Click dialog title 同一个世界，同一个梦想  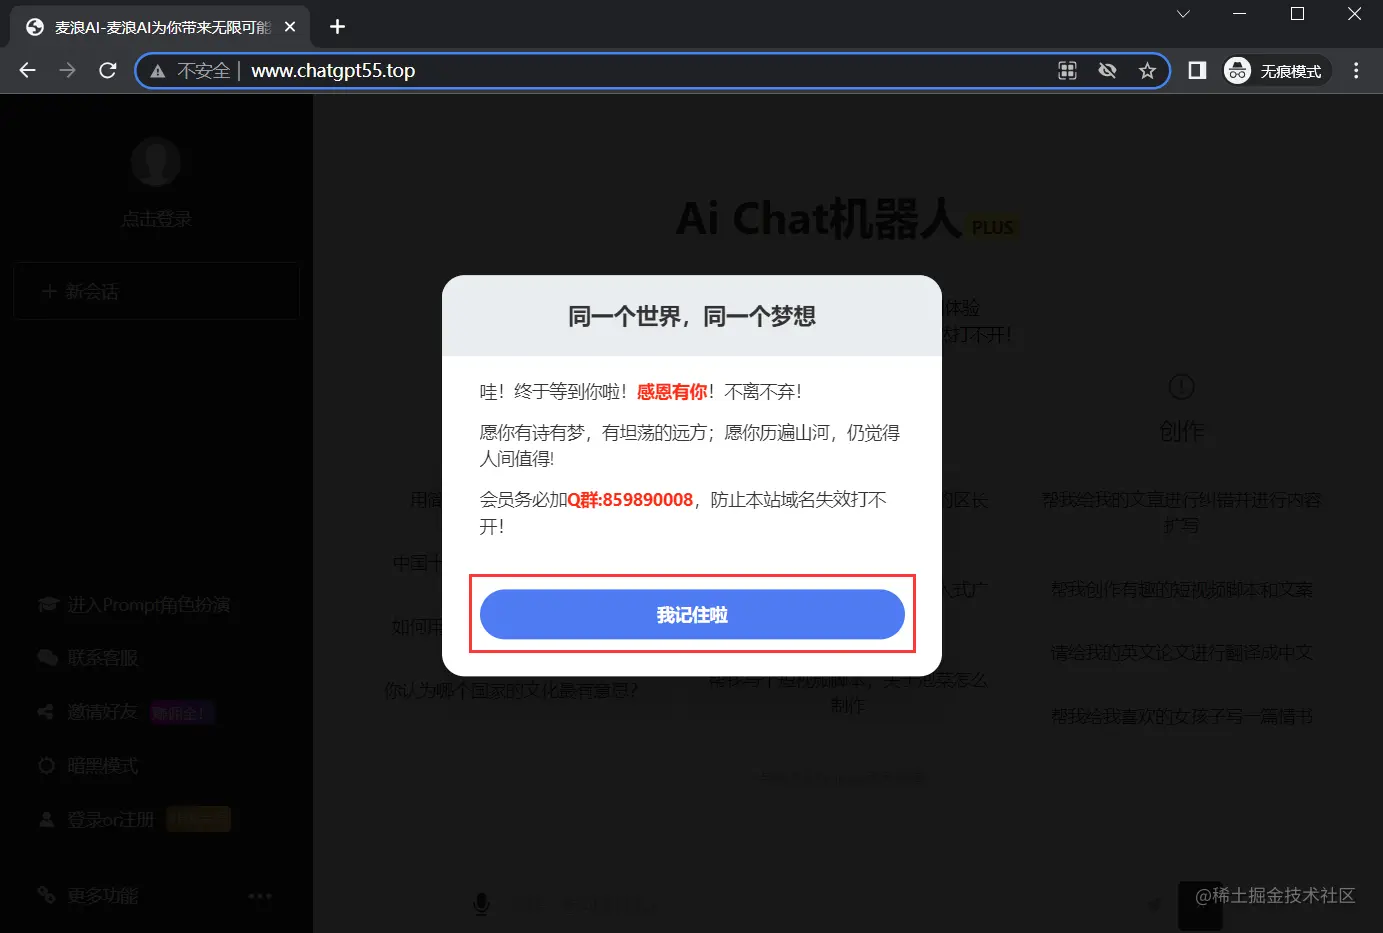[692, 316]
